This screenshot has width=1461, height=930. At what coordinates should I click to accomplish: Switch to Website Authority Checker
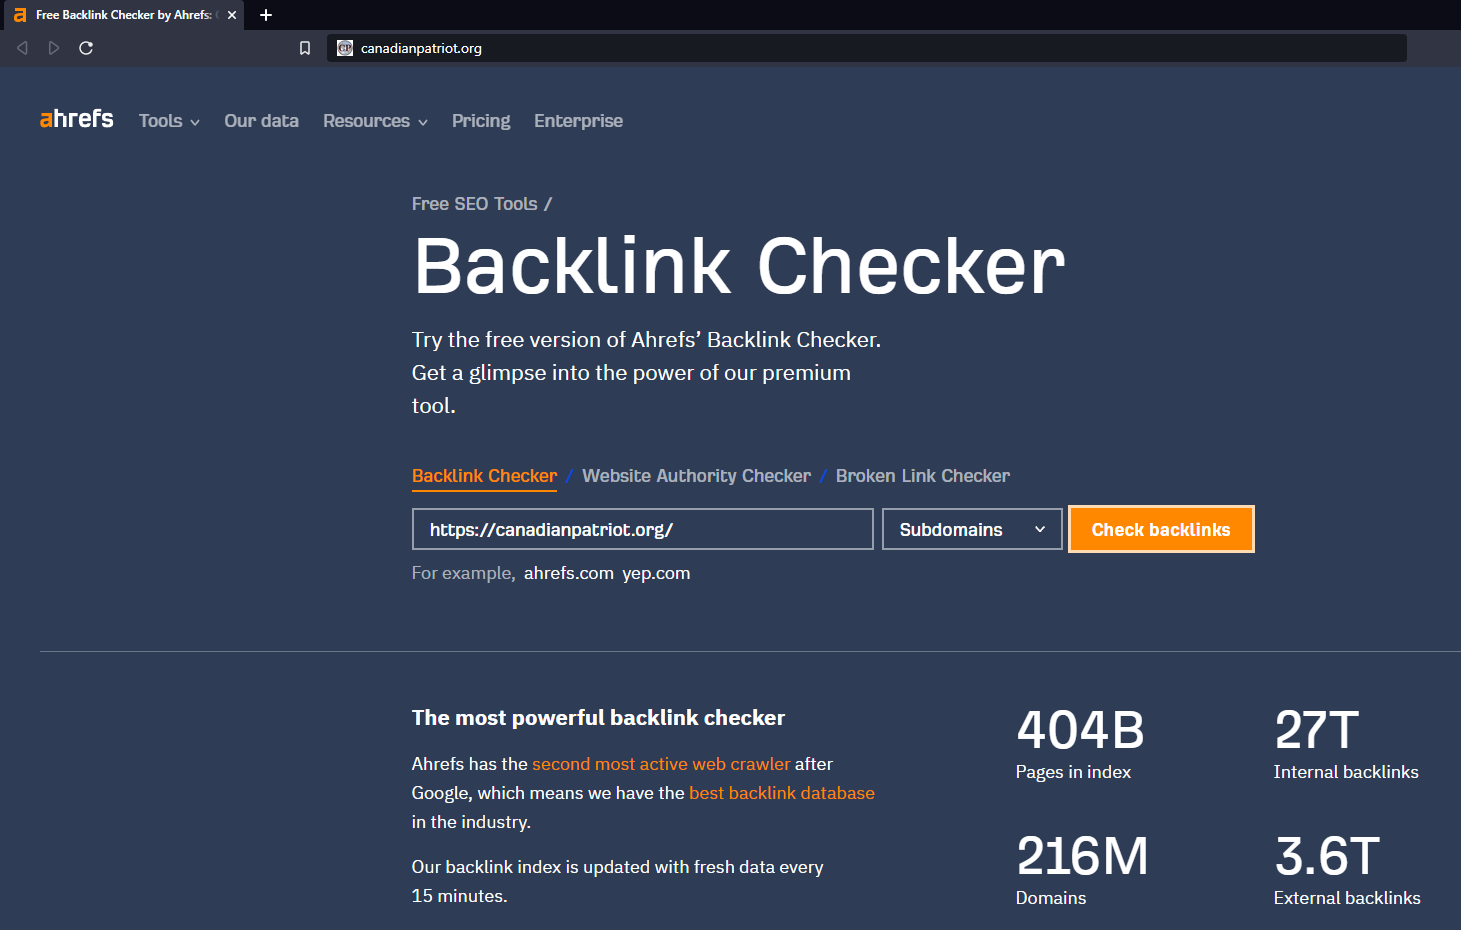tap(697, 476)
